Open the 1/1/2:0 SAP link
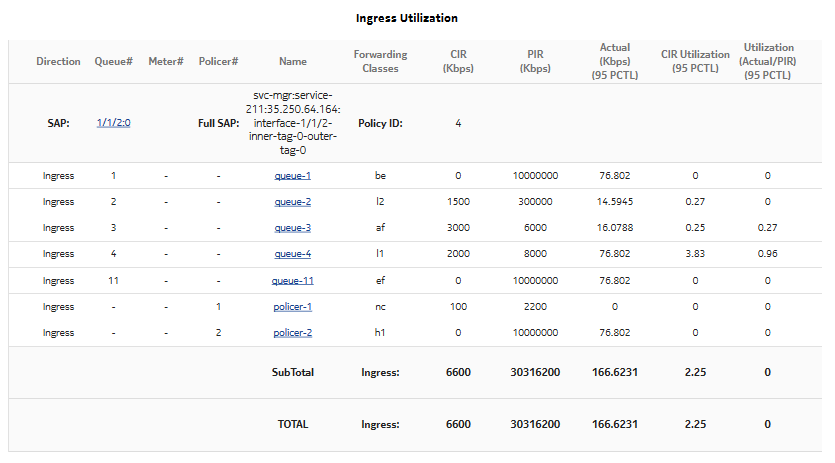The height and width of the screenshot is (463, 835). coord(113,124)
